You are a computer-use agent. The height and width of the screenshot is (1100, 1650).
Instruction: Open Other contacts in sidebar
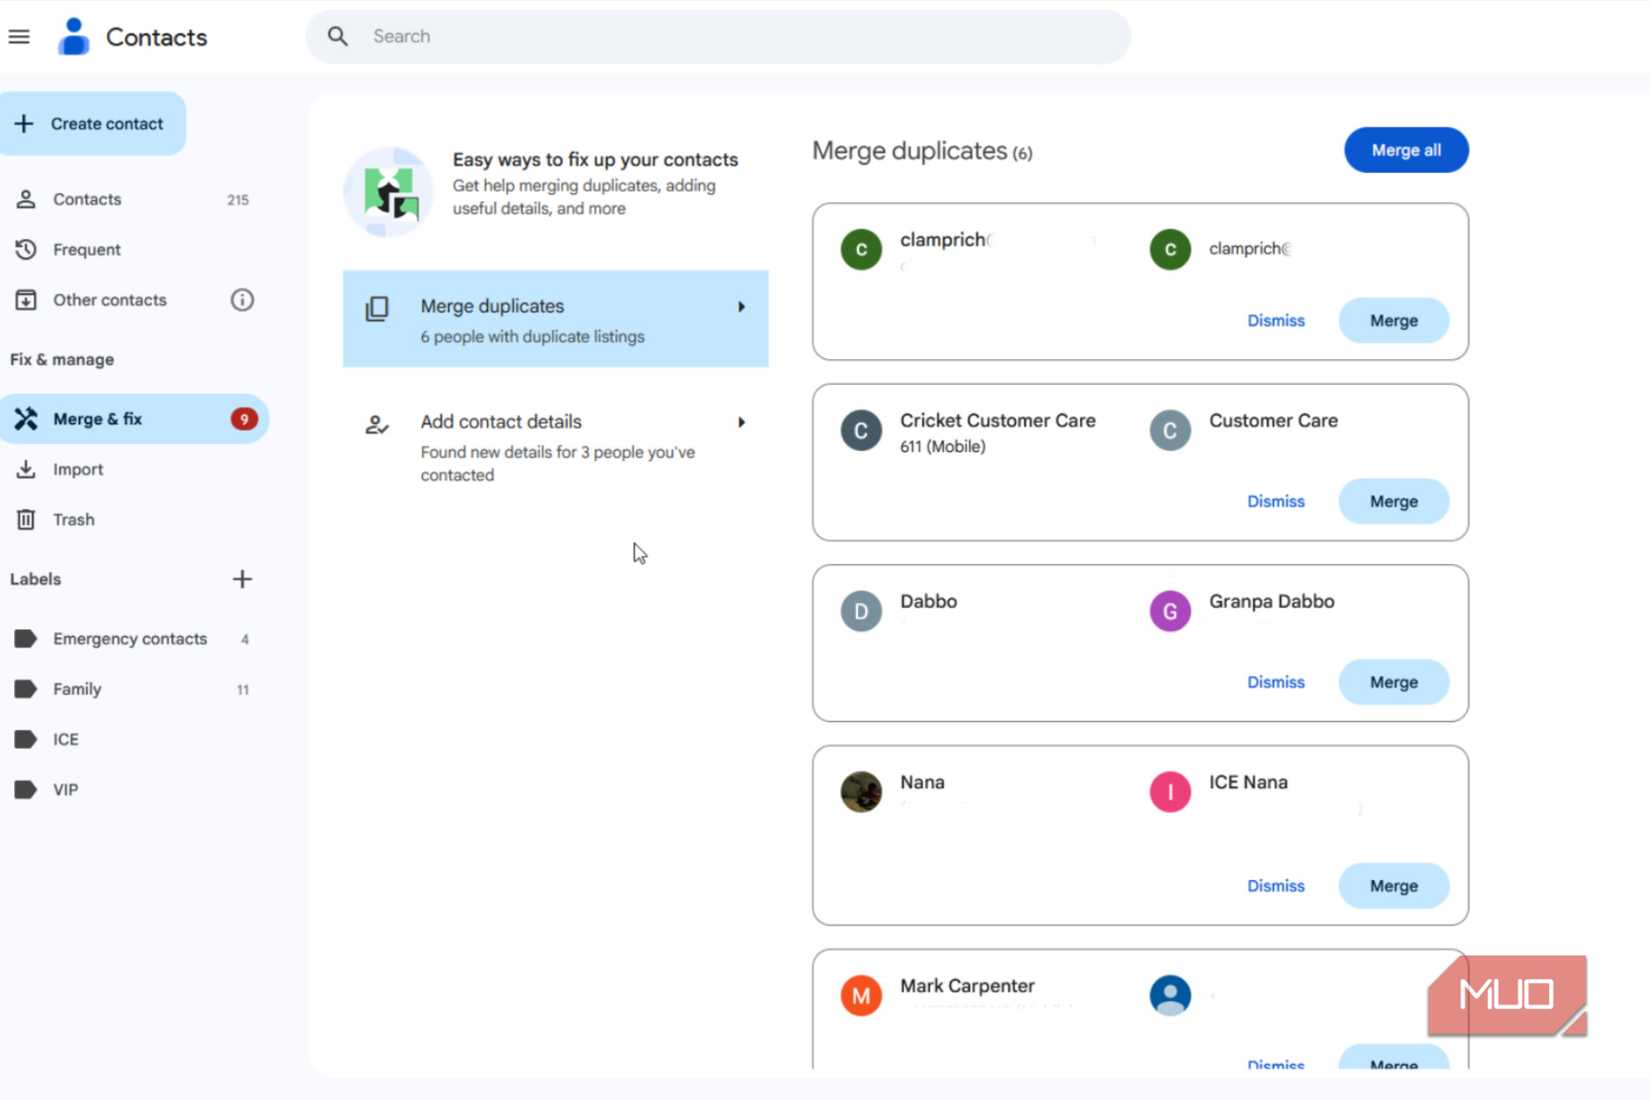click(x=110, y=299)
